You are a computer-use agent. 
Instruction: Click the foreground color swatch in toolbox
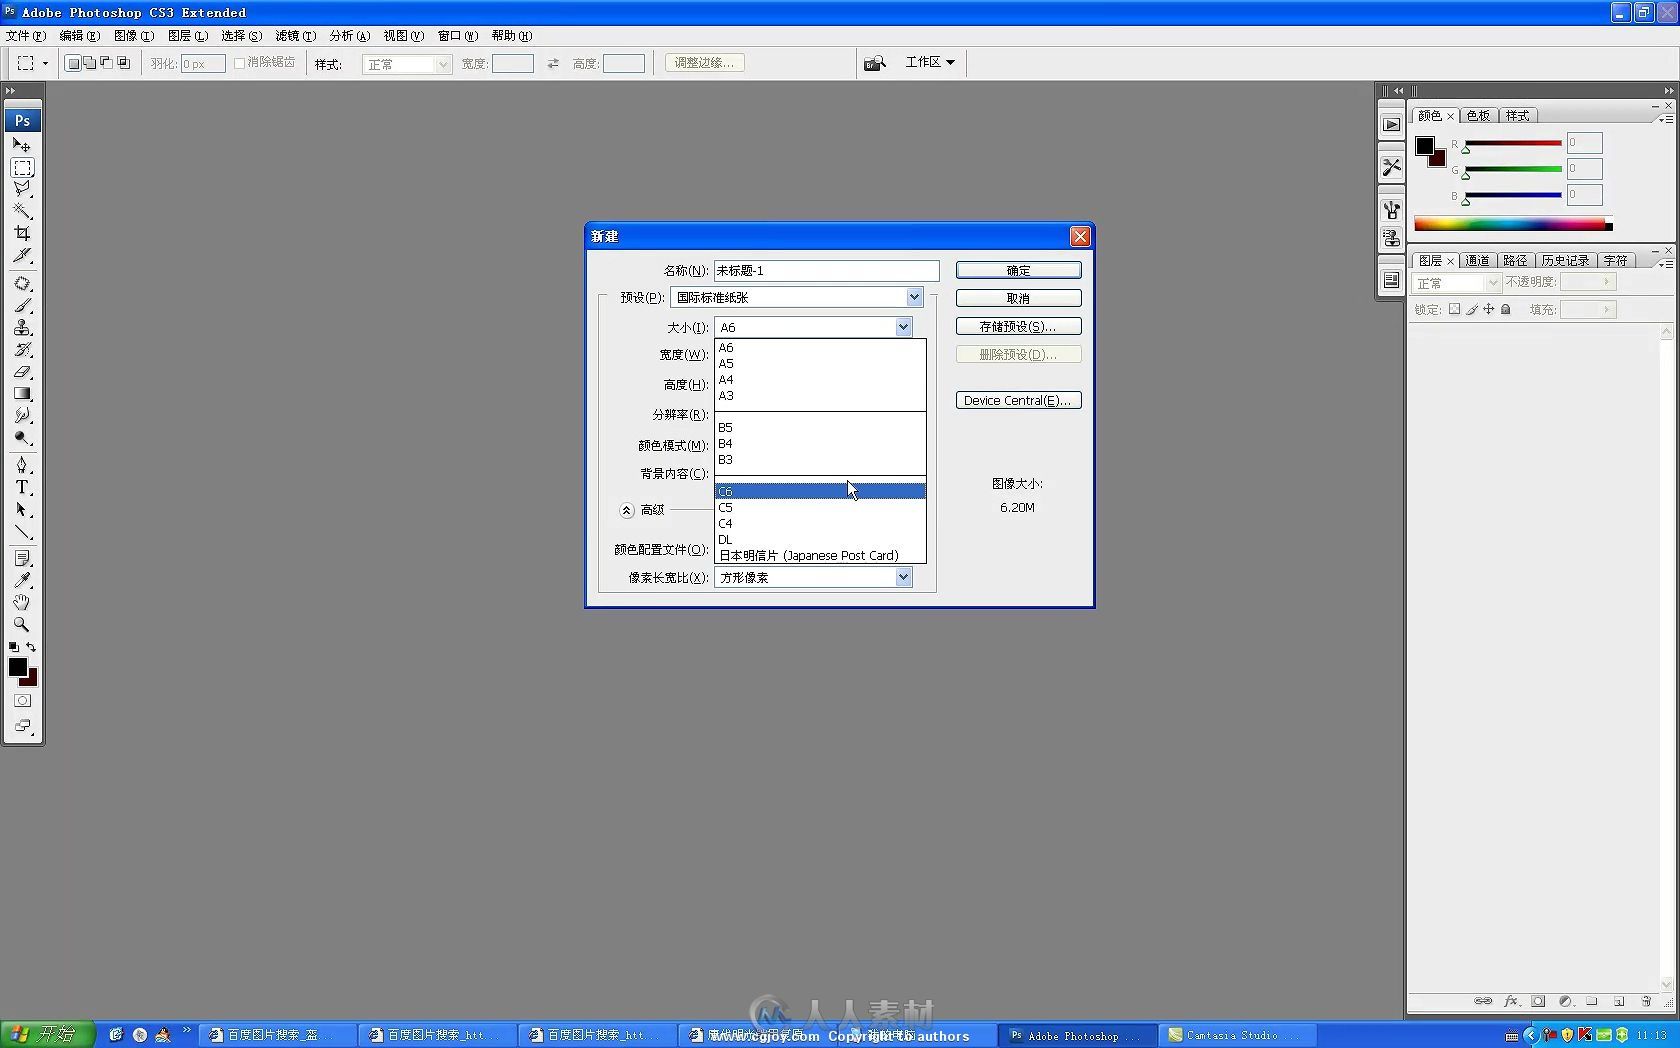pos(17,667)
